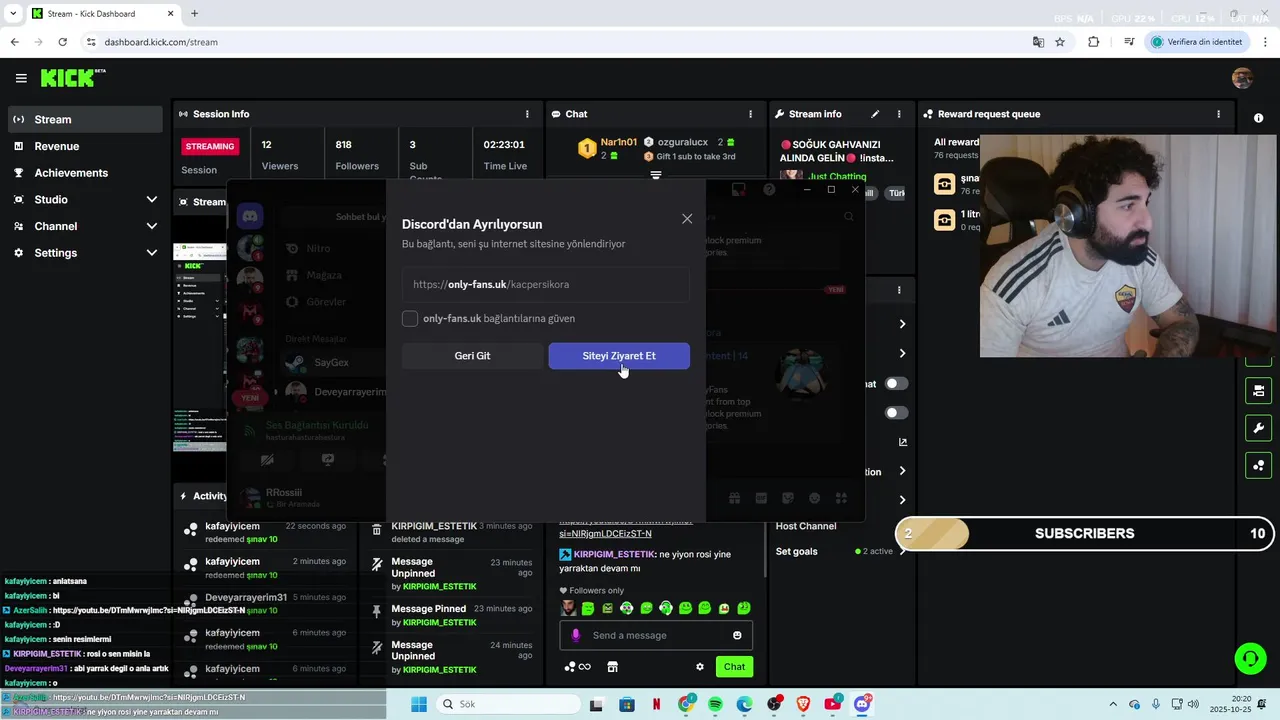Edit stream info with pencil icon
Viewport: 1280px width, 720px height.
click(x=875, y=114)
